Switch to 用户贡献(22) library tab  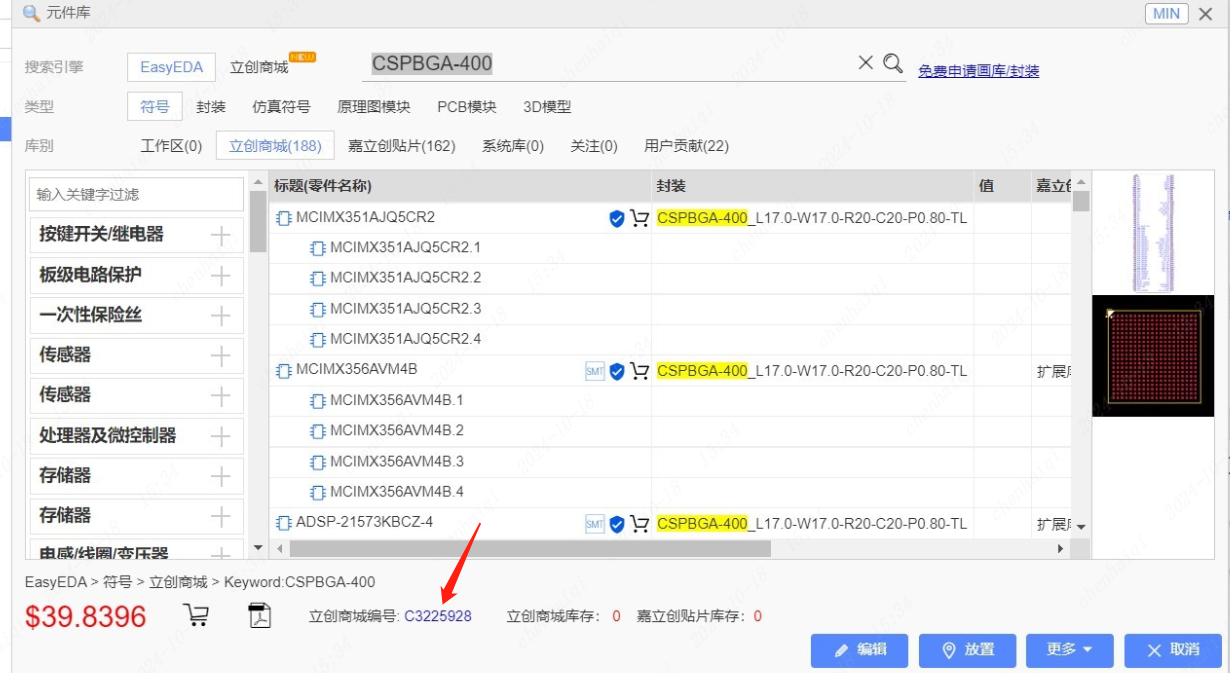coord(686,146)
